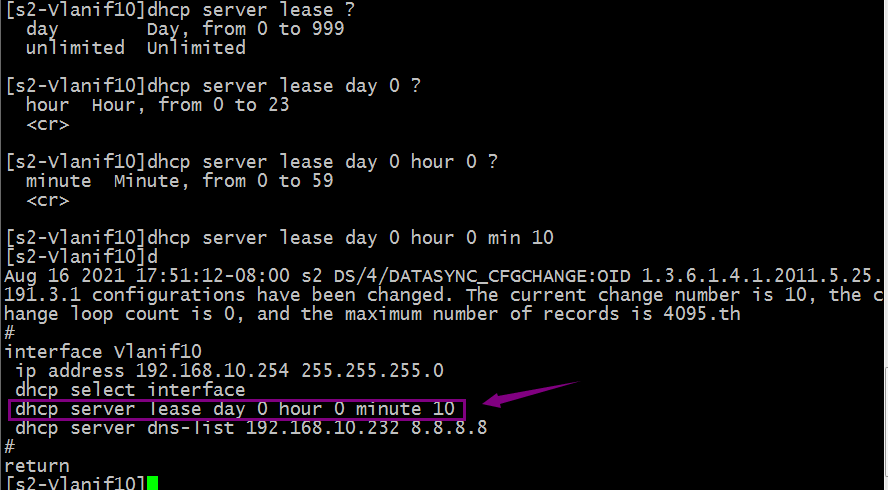The width and height of the screenshot is (888, 490).
Task: Click the command 'dhcp server lease day 0 ?'
Action: pos(283,86)
